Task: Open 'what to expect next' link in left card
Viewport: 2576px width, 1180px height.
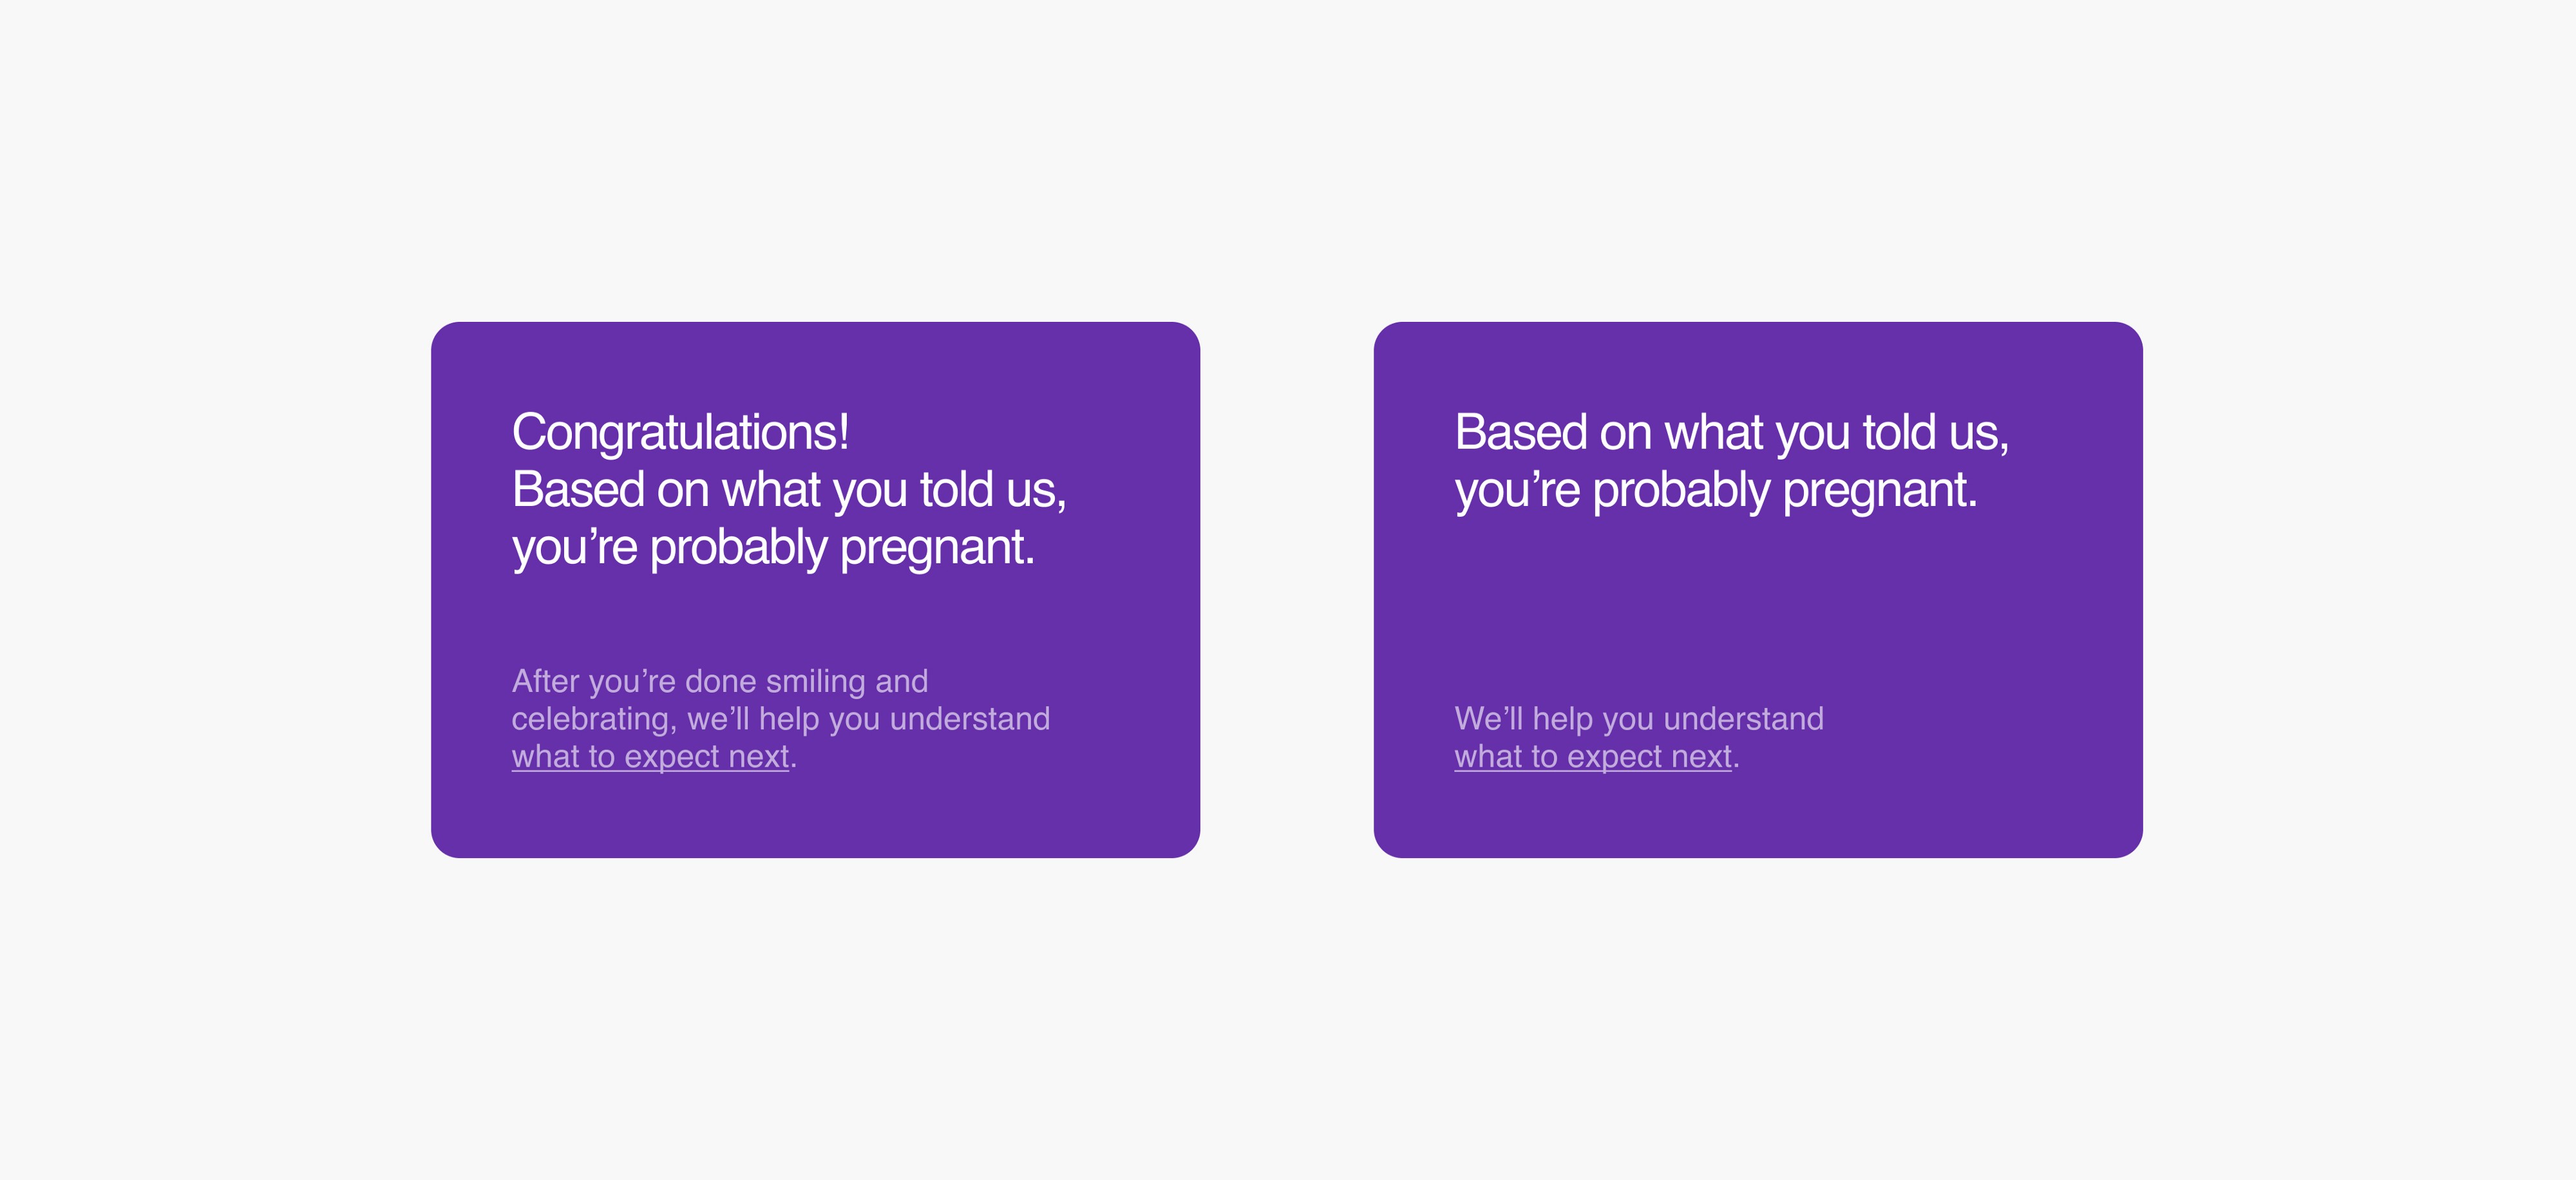Action: 650,757
